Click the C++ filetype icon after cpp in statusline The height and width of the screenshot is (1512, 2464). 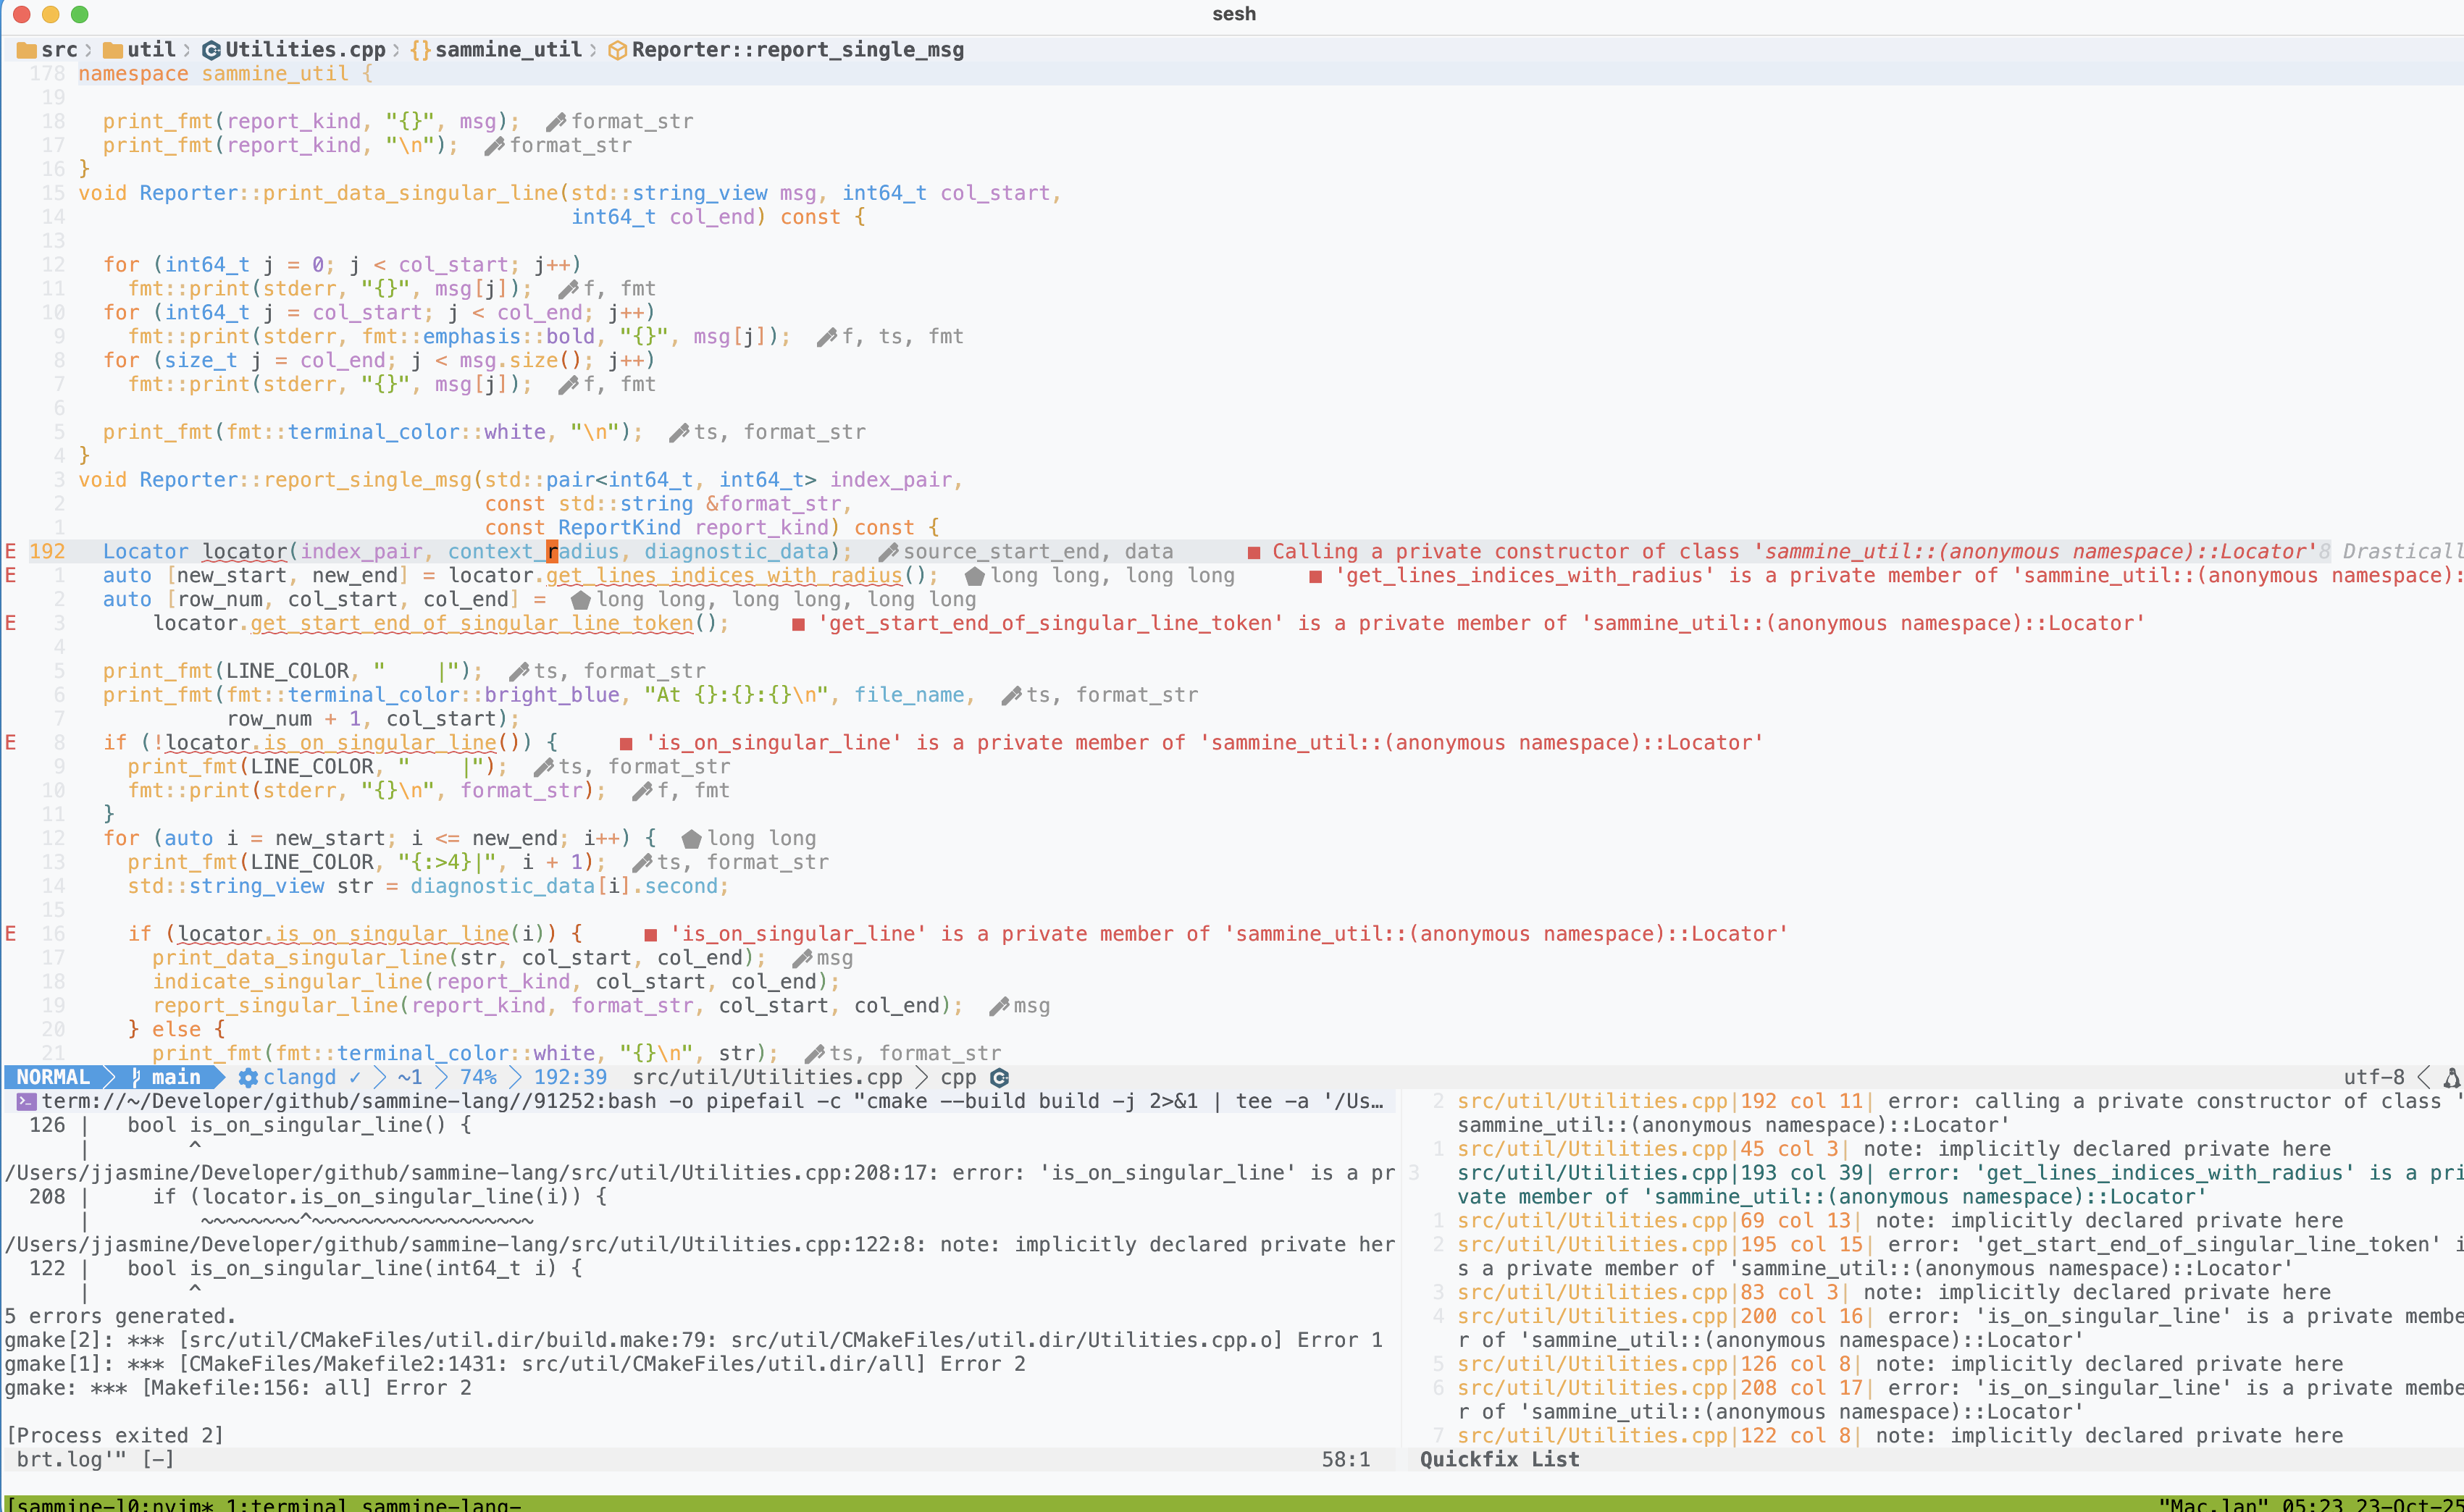click(x=999, y=1077)
